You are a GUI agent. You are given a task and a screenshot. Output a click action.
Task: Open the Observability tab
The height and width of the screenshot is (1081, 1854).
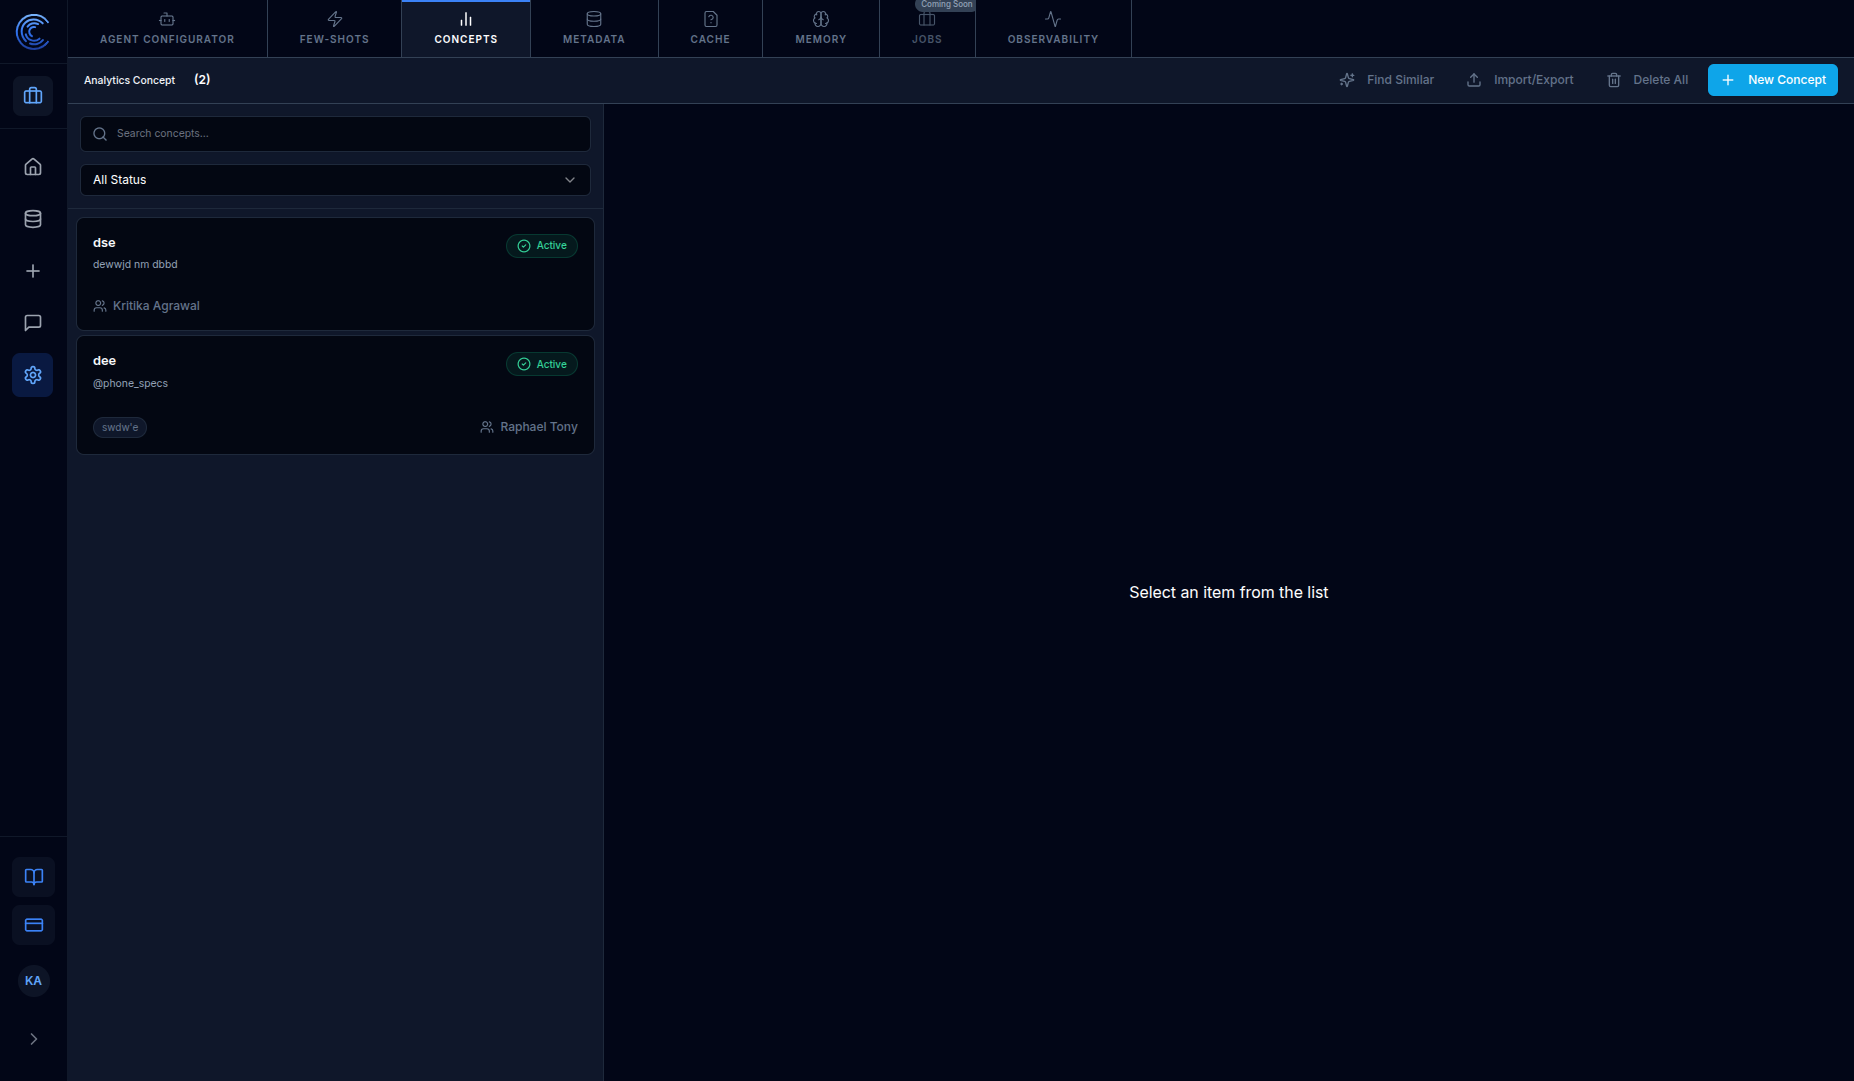coord(1053,29)
